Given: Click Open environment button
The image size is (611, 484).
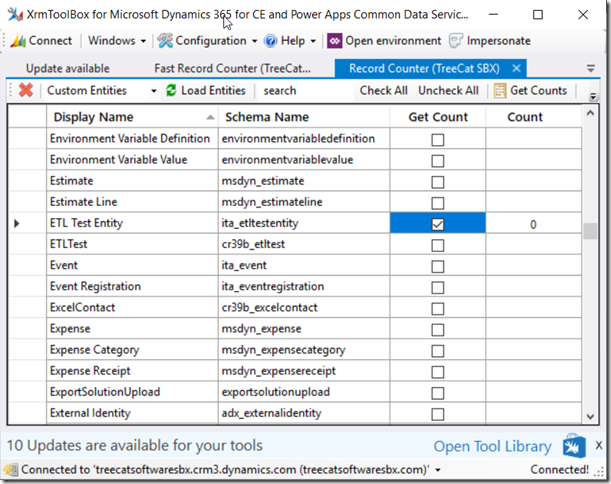Looking at the screenshot, I should (x=385, y=41).
